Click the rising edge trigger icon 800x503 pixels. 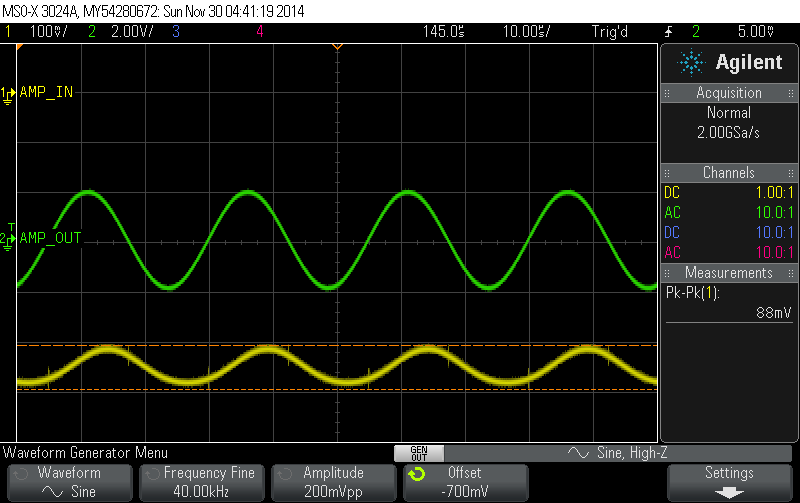(x=668, y=32)
